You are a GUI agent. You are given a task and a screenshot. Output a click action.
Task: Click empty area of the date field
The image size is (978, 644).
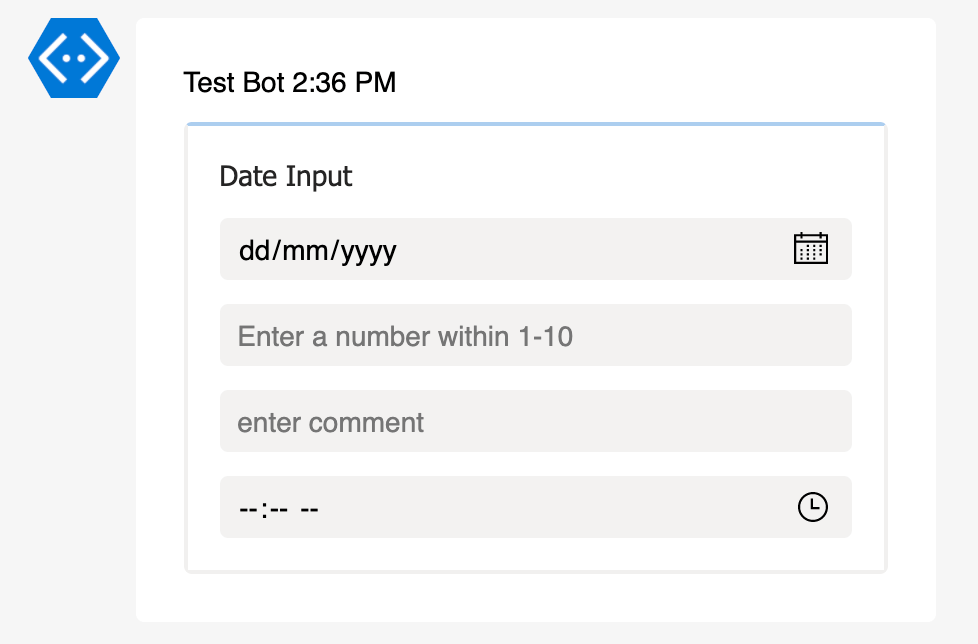593,249
